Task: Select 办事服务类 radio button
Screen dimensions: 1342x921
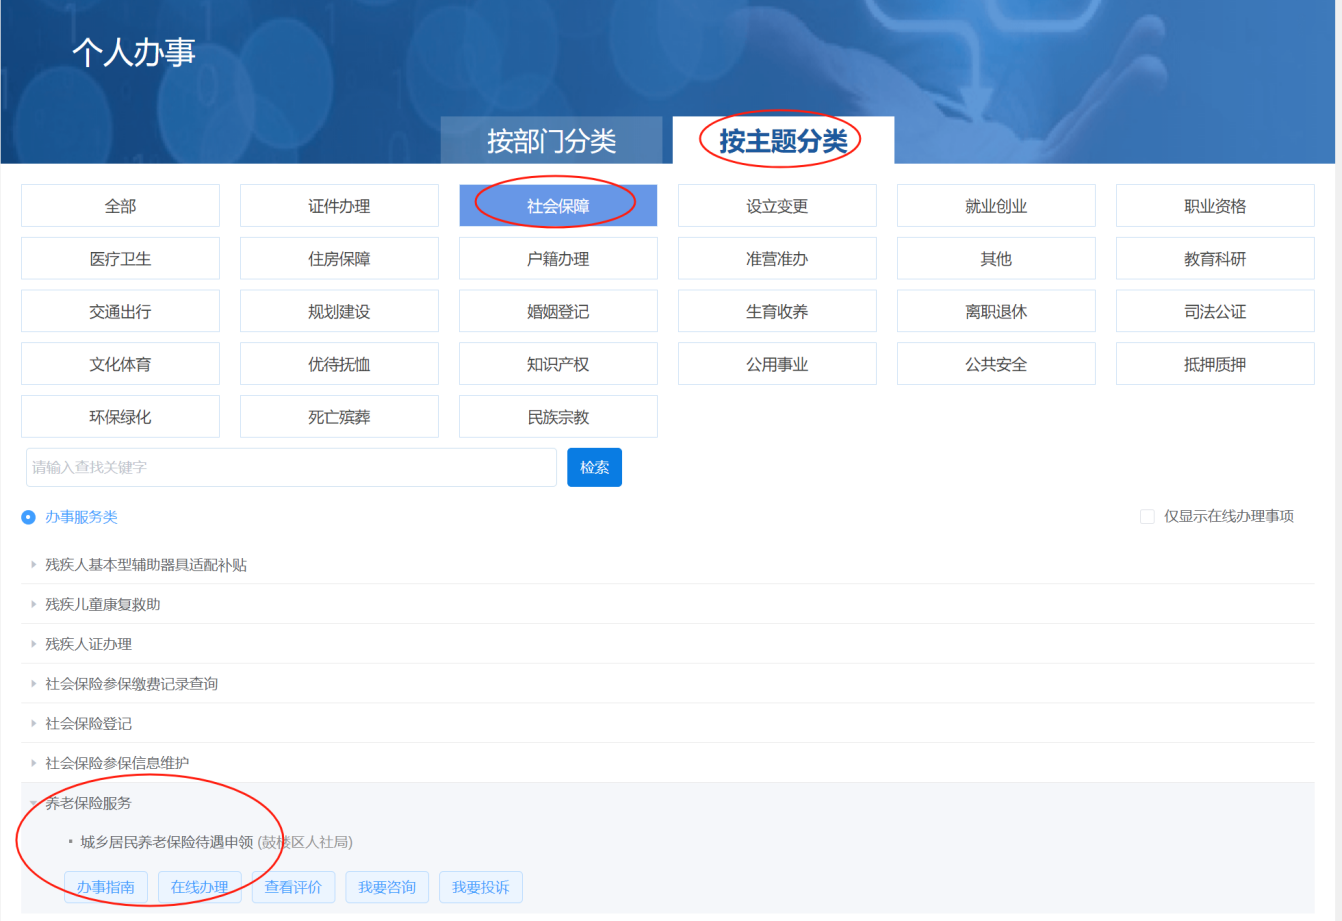Action: pyautogui.click(x=29, y=518)
